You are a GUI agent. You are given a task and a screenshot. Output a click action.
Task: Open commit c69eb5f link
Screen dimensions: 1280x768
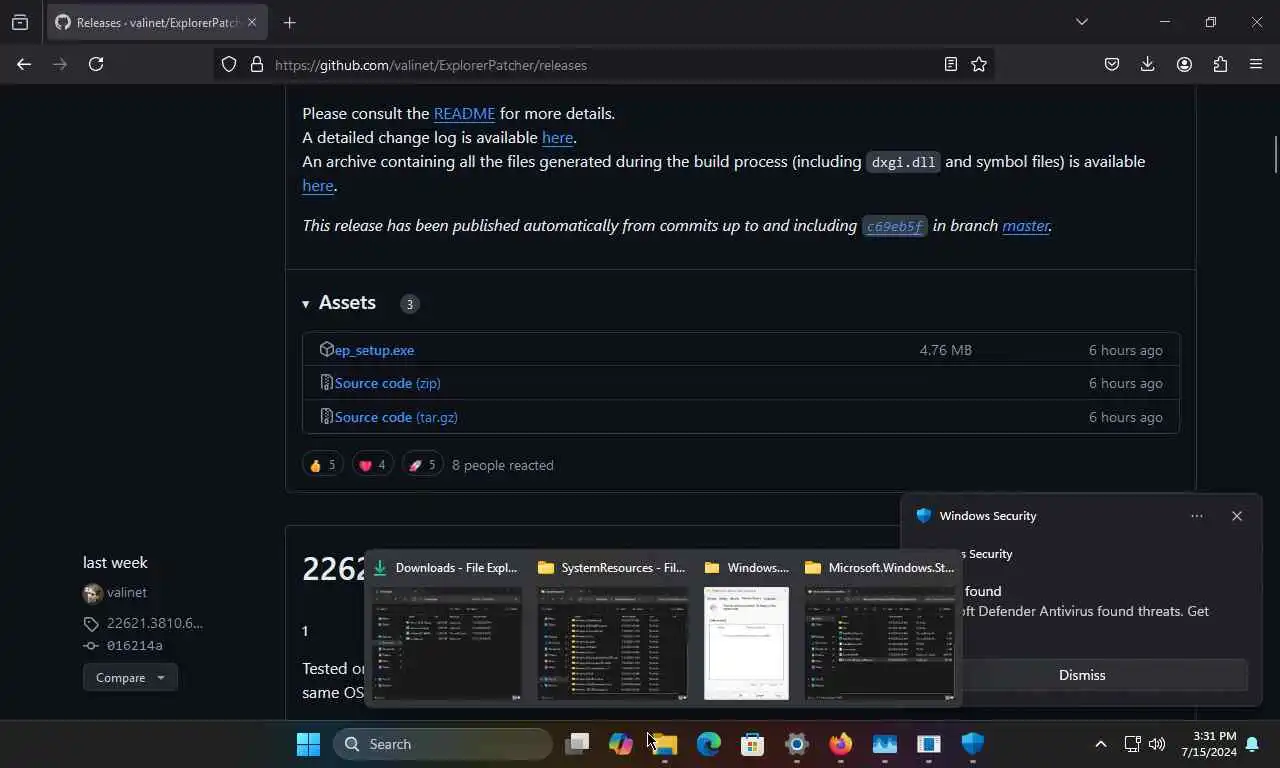click(x=895, y=226)
